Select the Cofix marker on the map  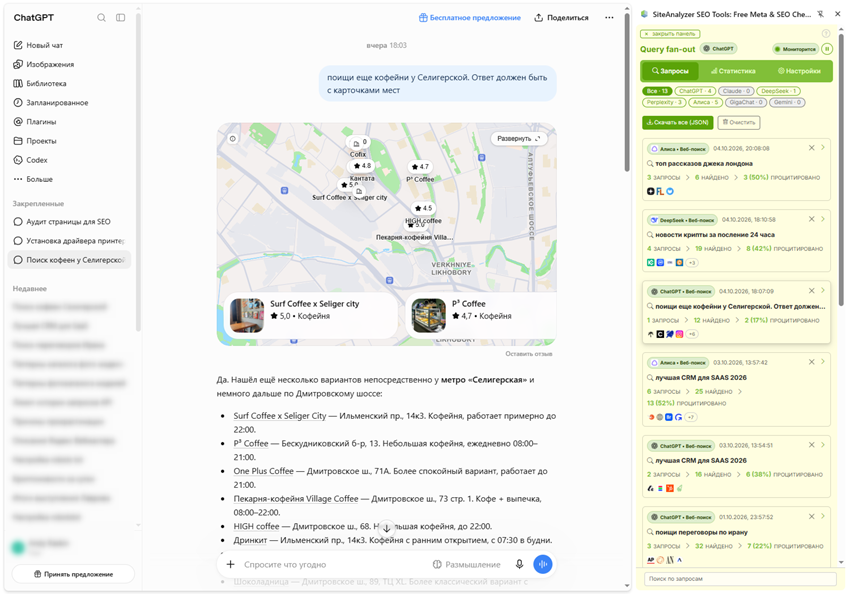357,144
